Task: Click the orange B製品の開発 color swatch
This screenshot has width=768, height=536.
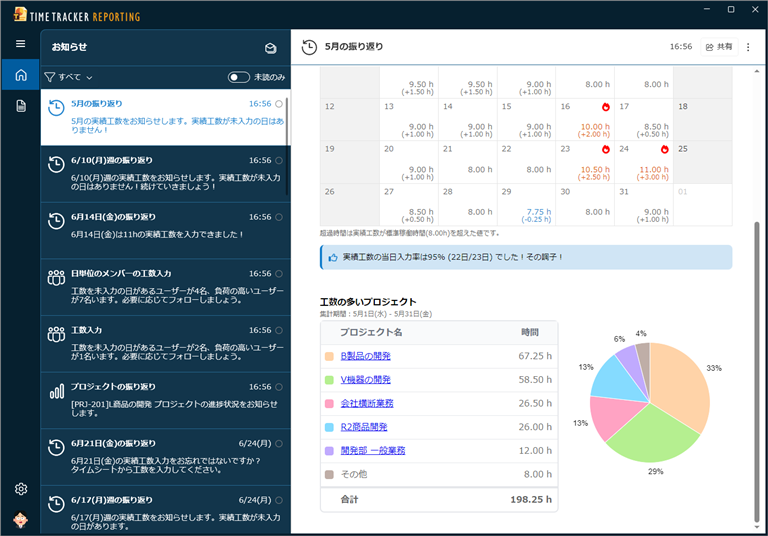Action: pyautogui.click(x=329, y=356)
